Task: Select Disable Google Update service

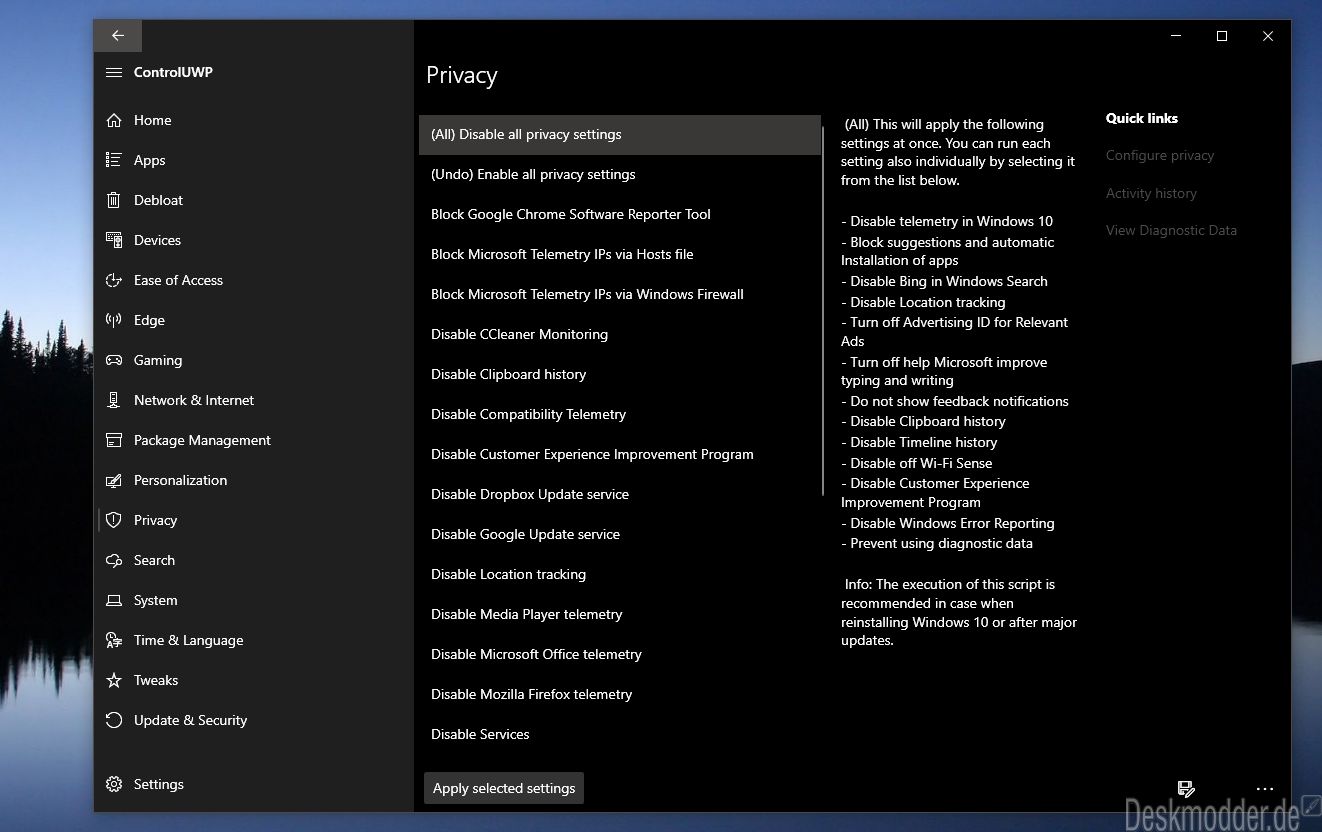Action: coord(620,534)
